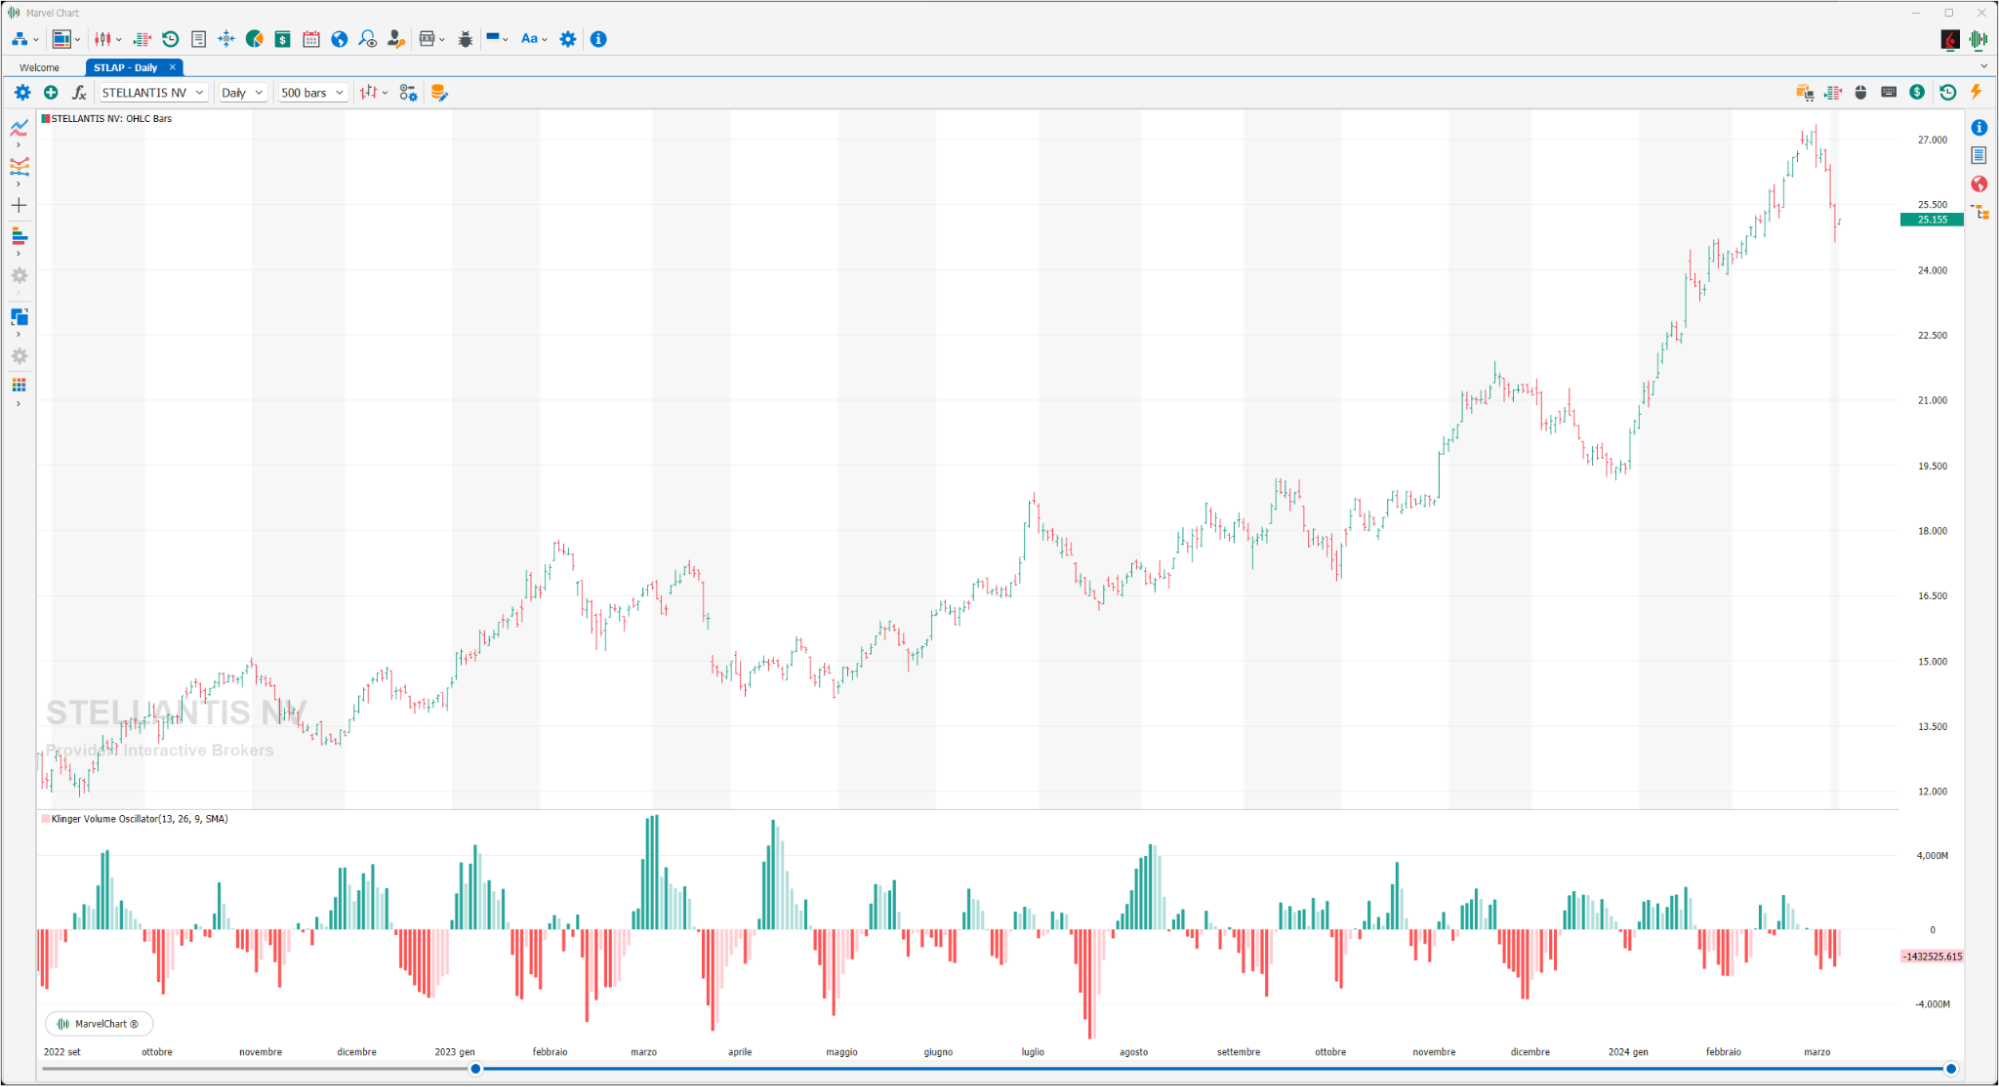Click the colored grid icon in sidebar
Screen dimensions: 1999x1087
[x=19, y=385]
